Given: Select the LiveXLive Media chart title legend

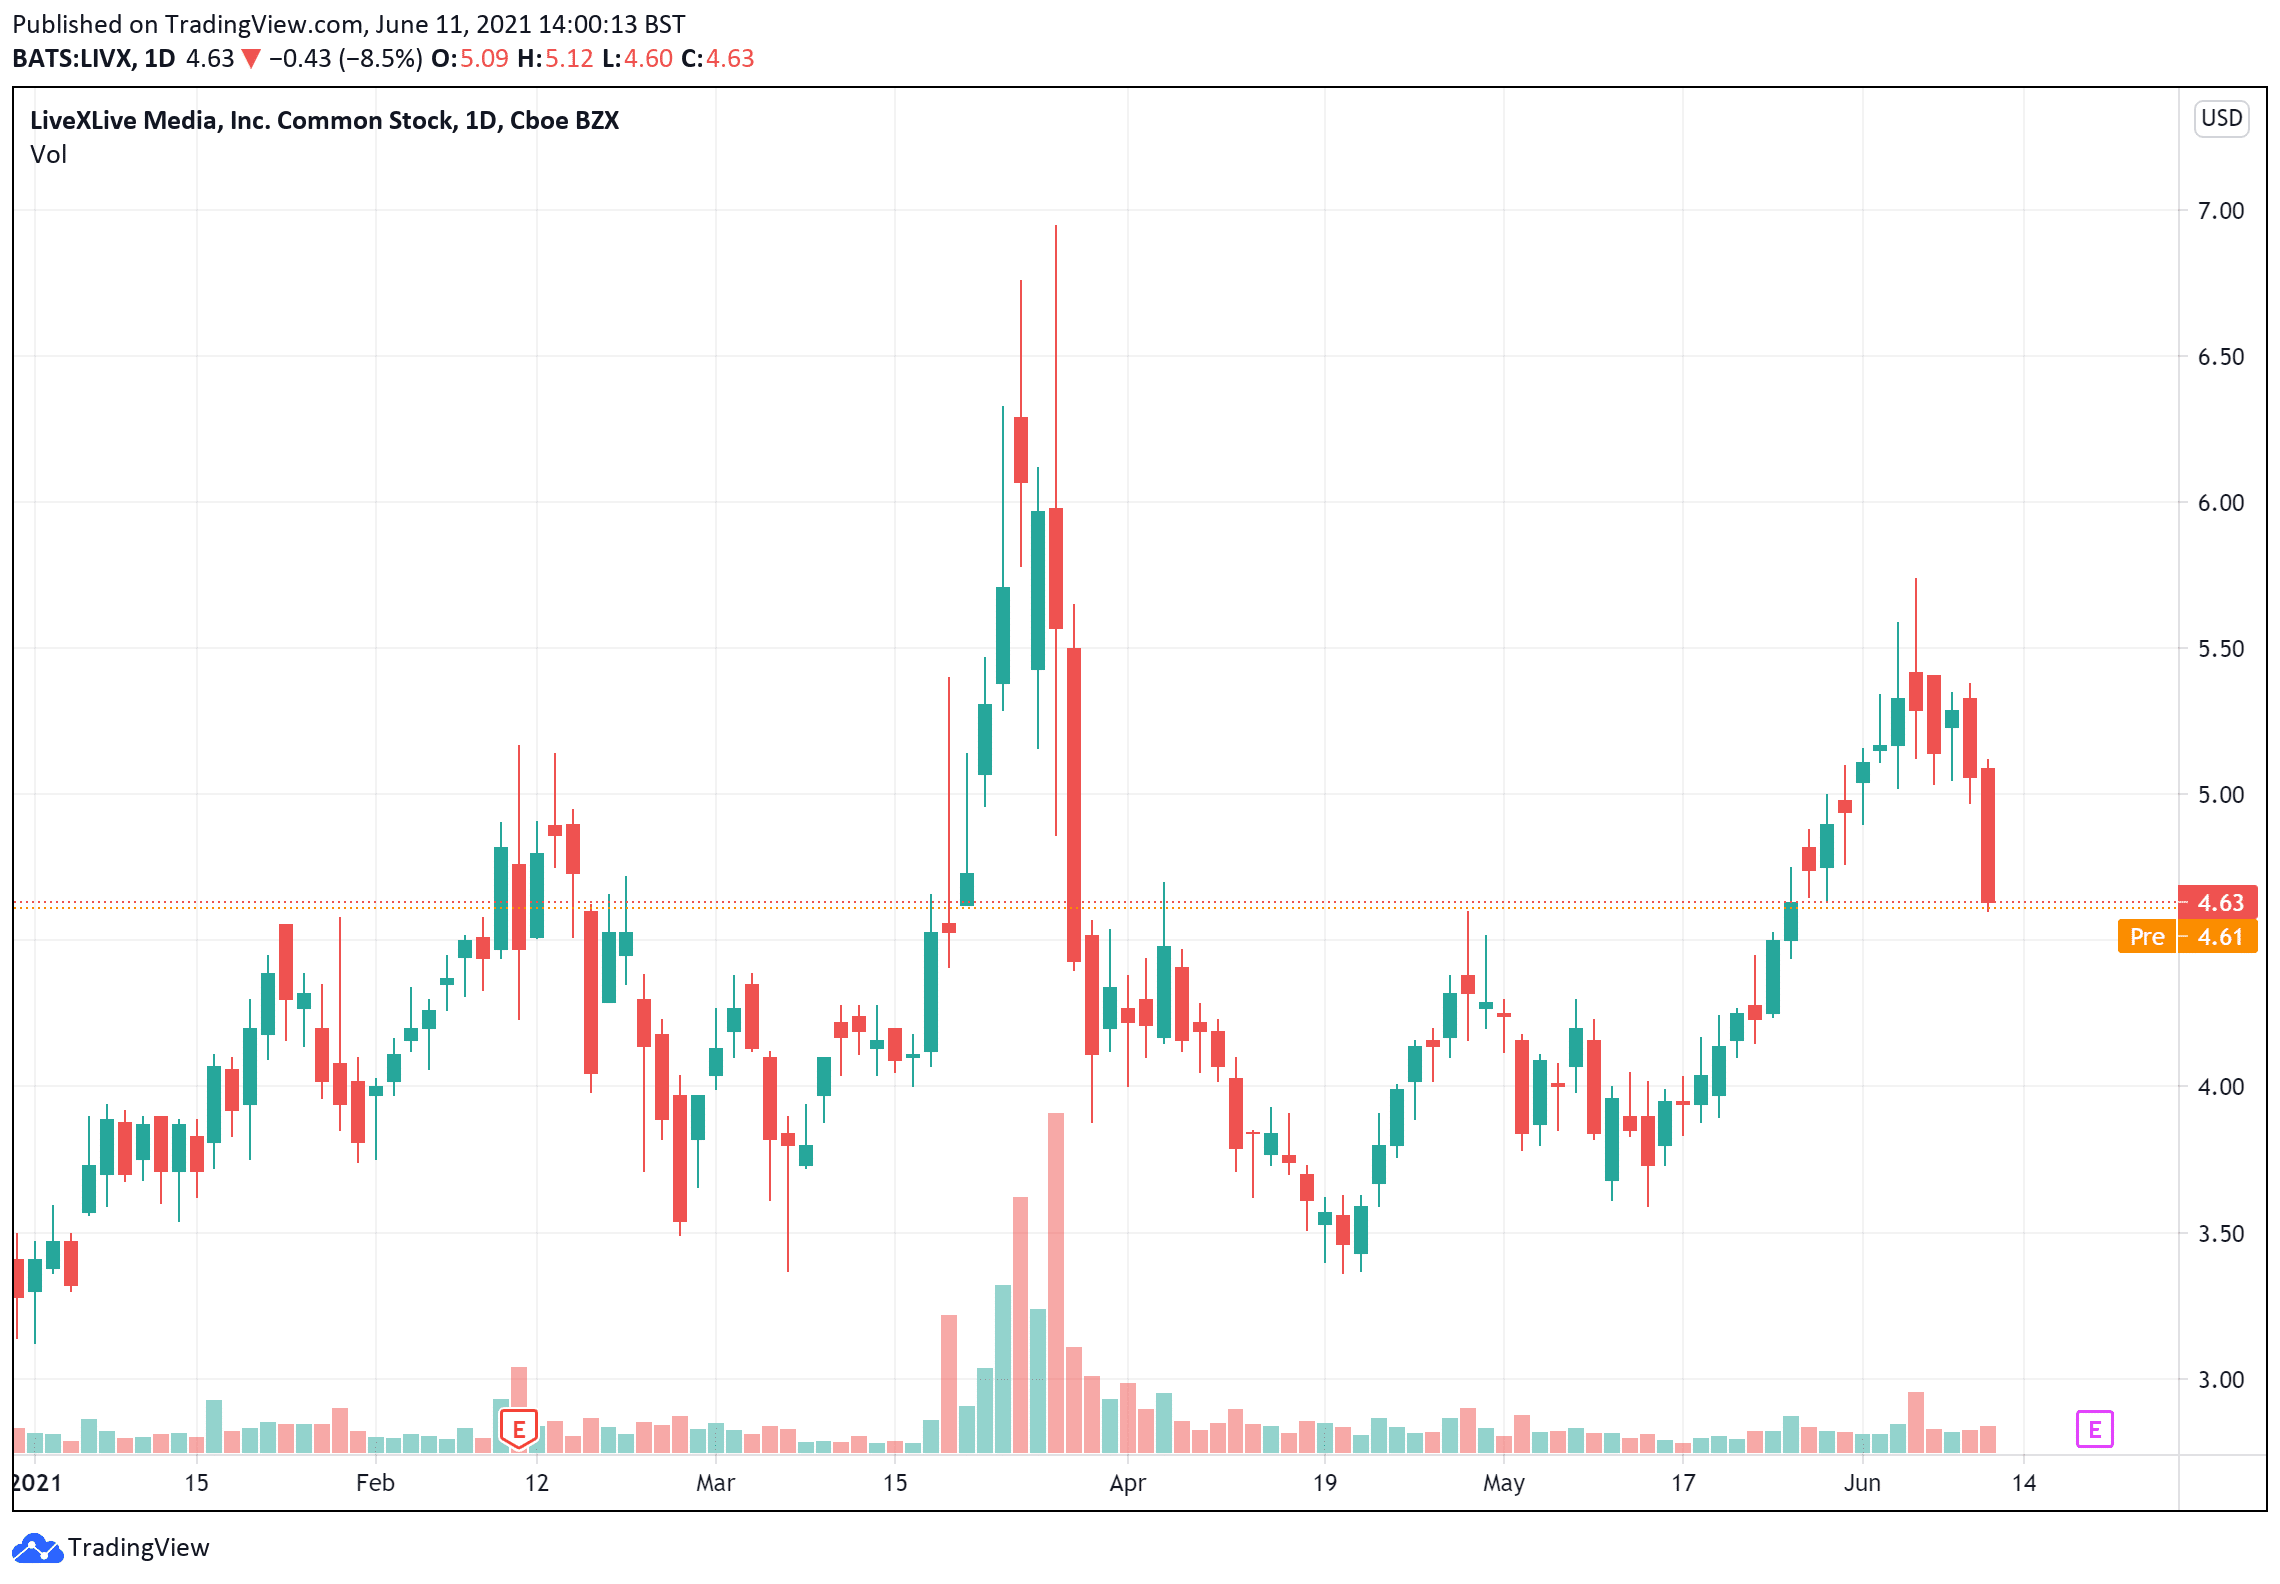Looking at the screenshot, I should [324, 120].
